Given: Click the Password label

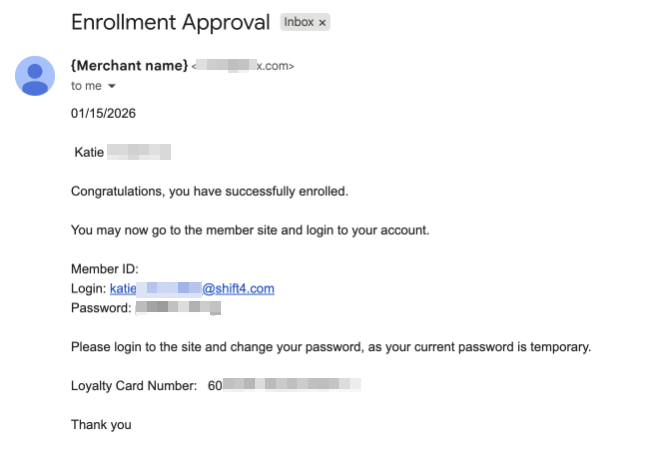Looking at the screenshot, I should (100, 308).
